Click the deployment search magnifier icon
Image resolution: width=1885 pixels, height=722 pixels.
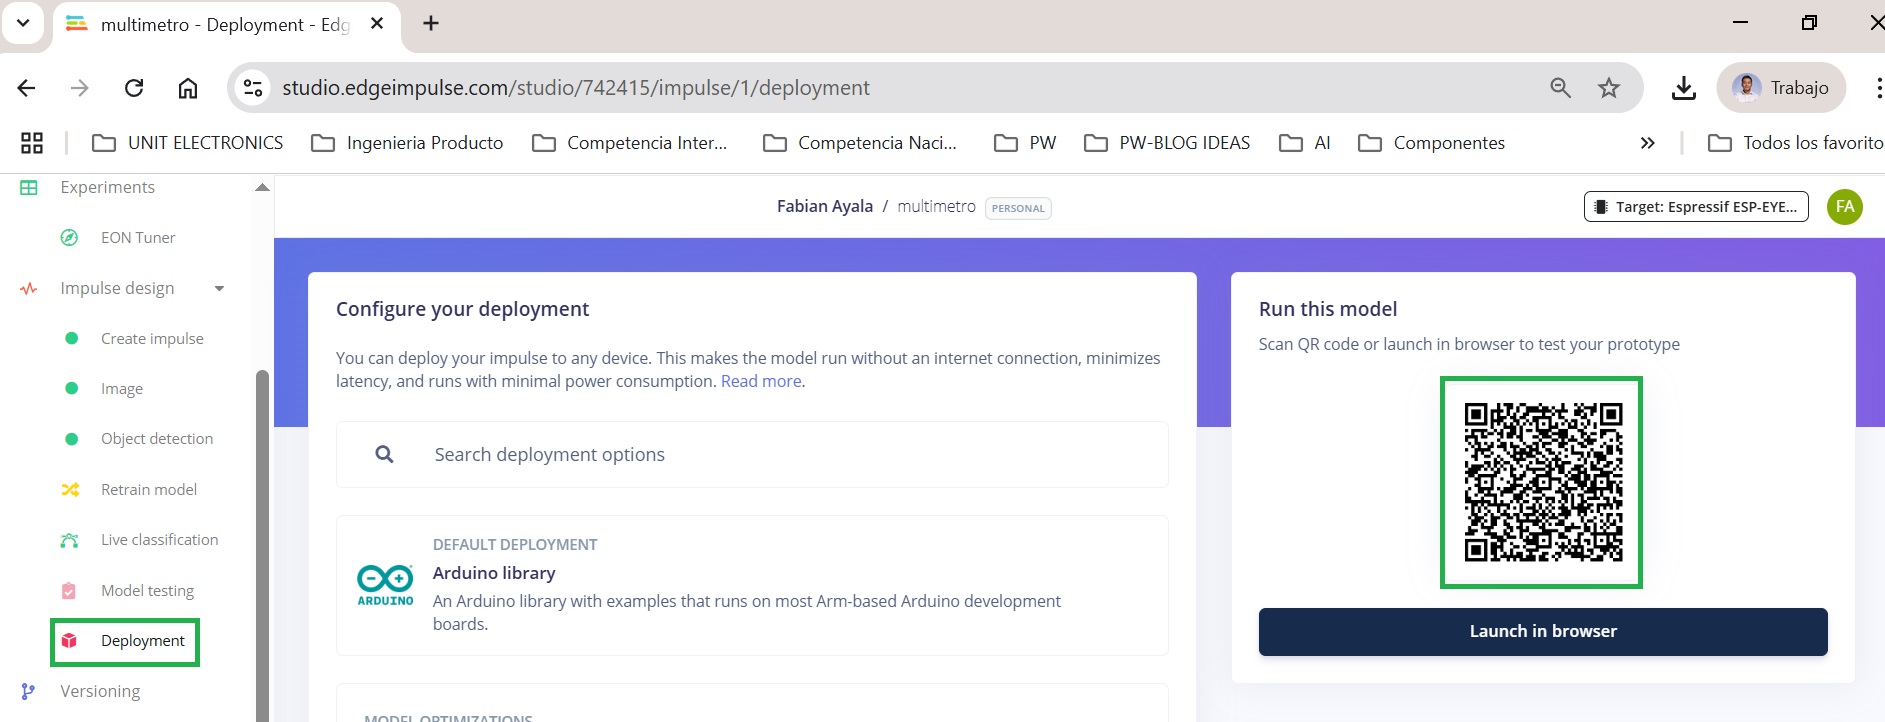pyautogui.click(x=384, y=455)
